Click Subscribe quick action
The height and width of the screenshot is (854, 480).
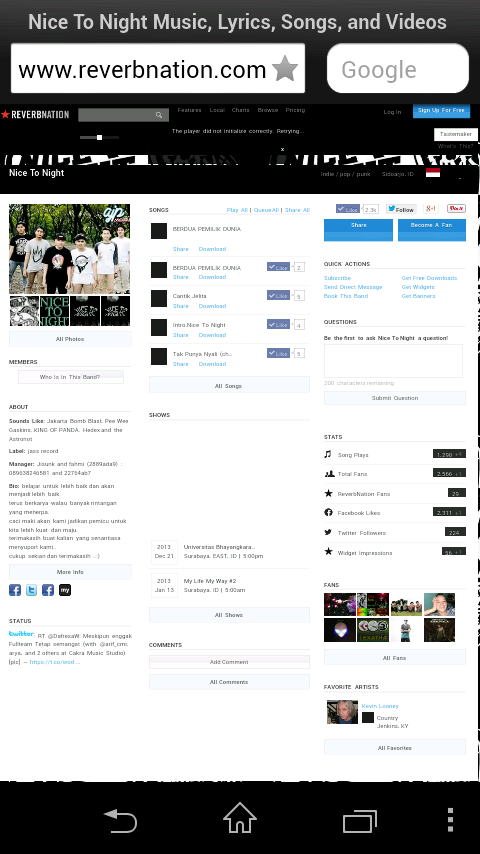[x=337, y=278]
